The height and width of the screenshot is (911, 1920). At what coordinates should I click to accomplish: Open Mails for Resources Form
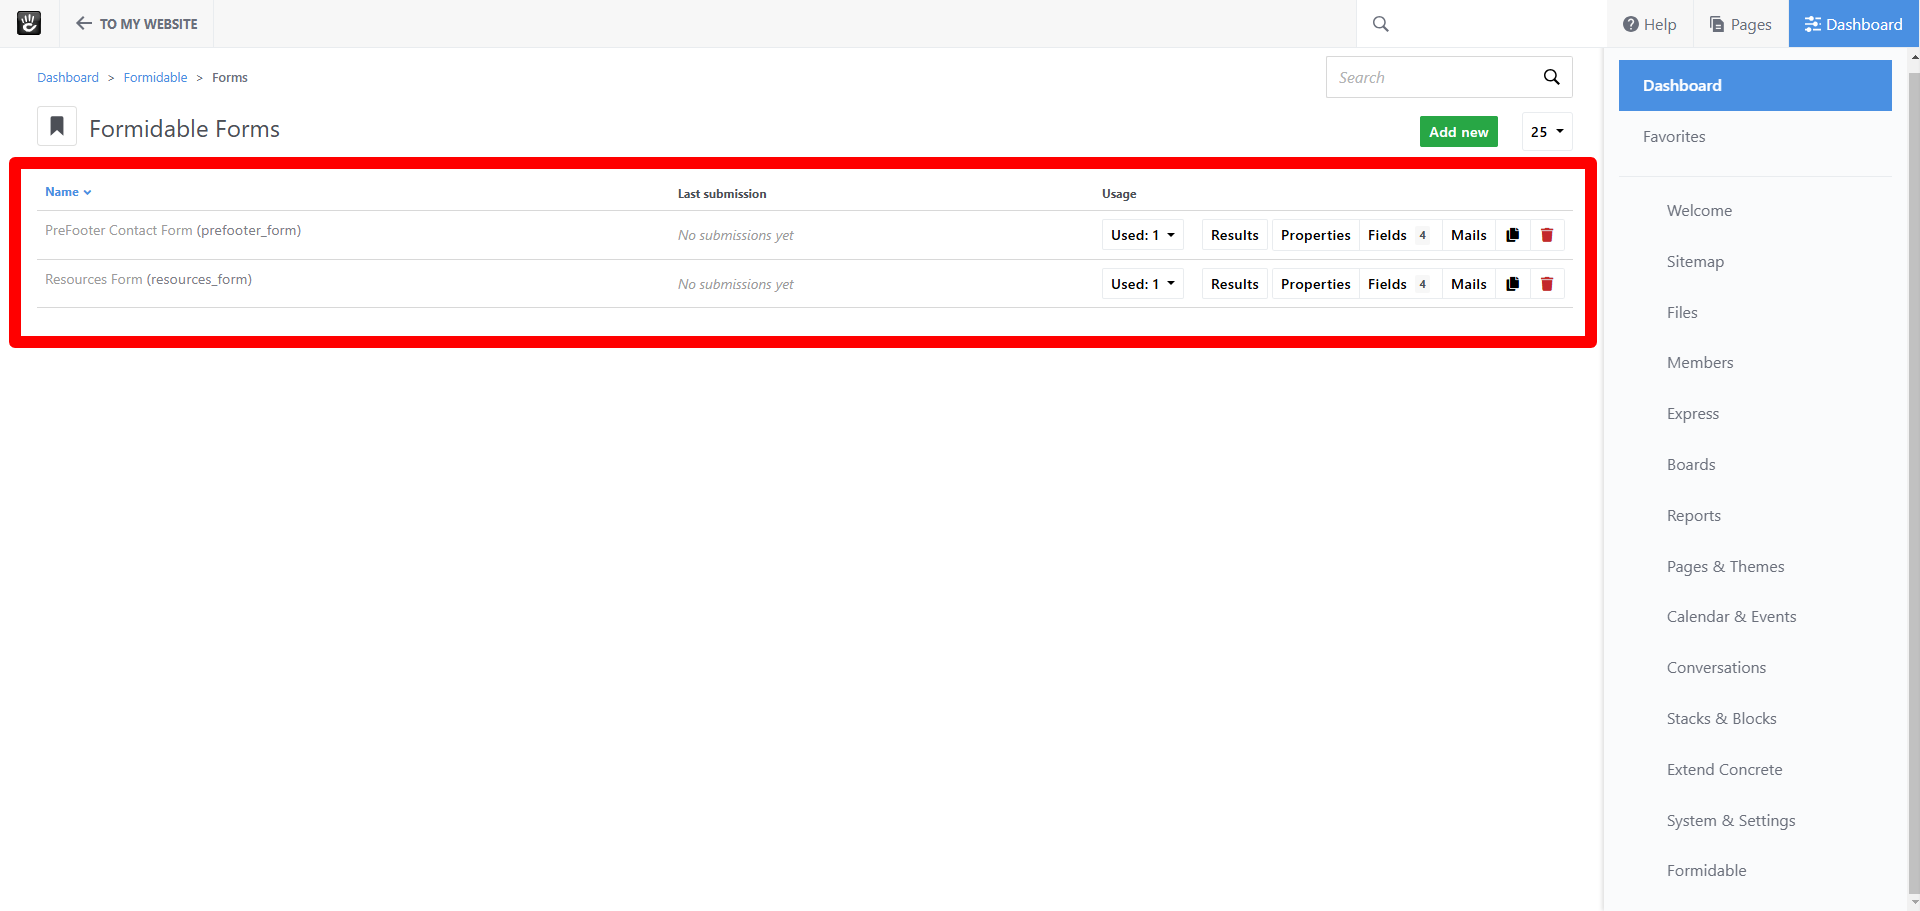pyautogui.click(x=1469, y=284)
